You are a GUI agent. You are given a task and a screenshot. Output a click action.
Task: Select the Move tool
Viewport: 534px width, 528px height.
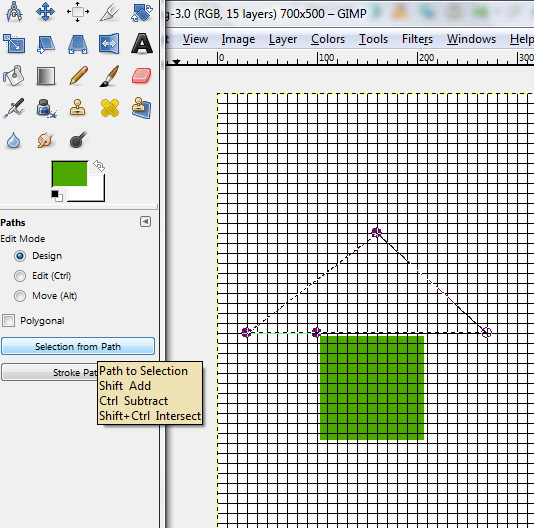pos(45,12)
